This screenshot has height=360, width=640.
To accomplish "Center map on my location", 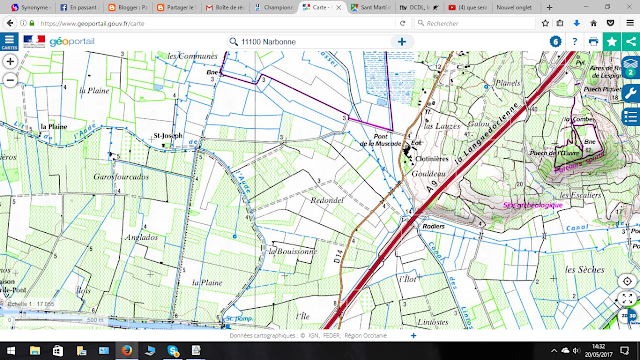I will (627, 281).
